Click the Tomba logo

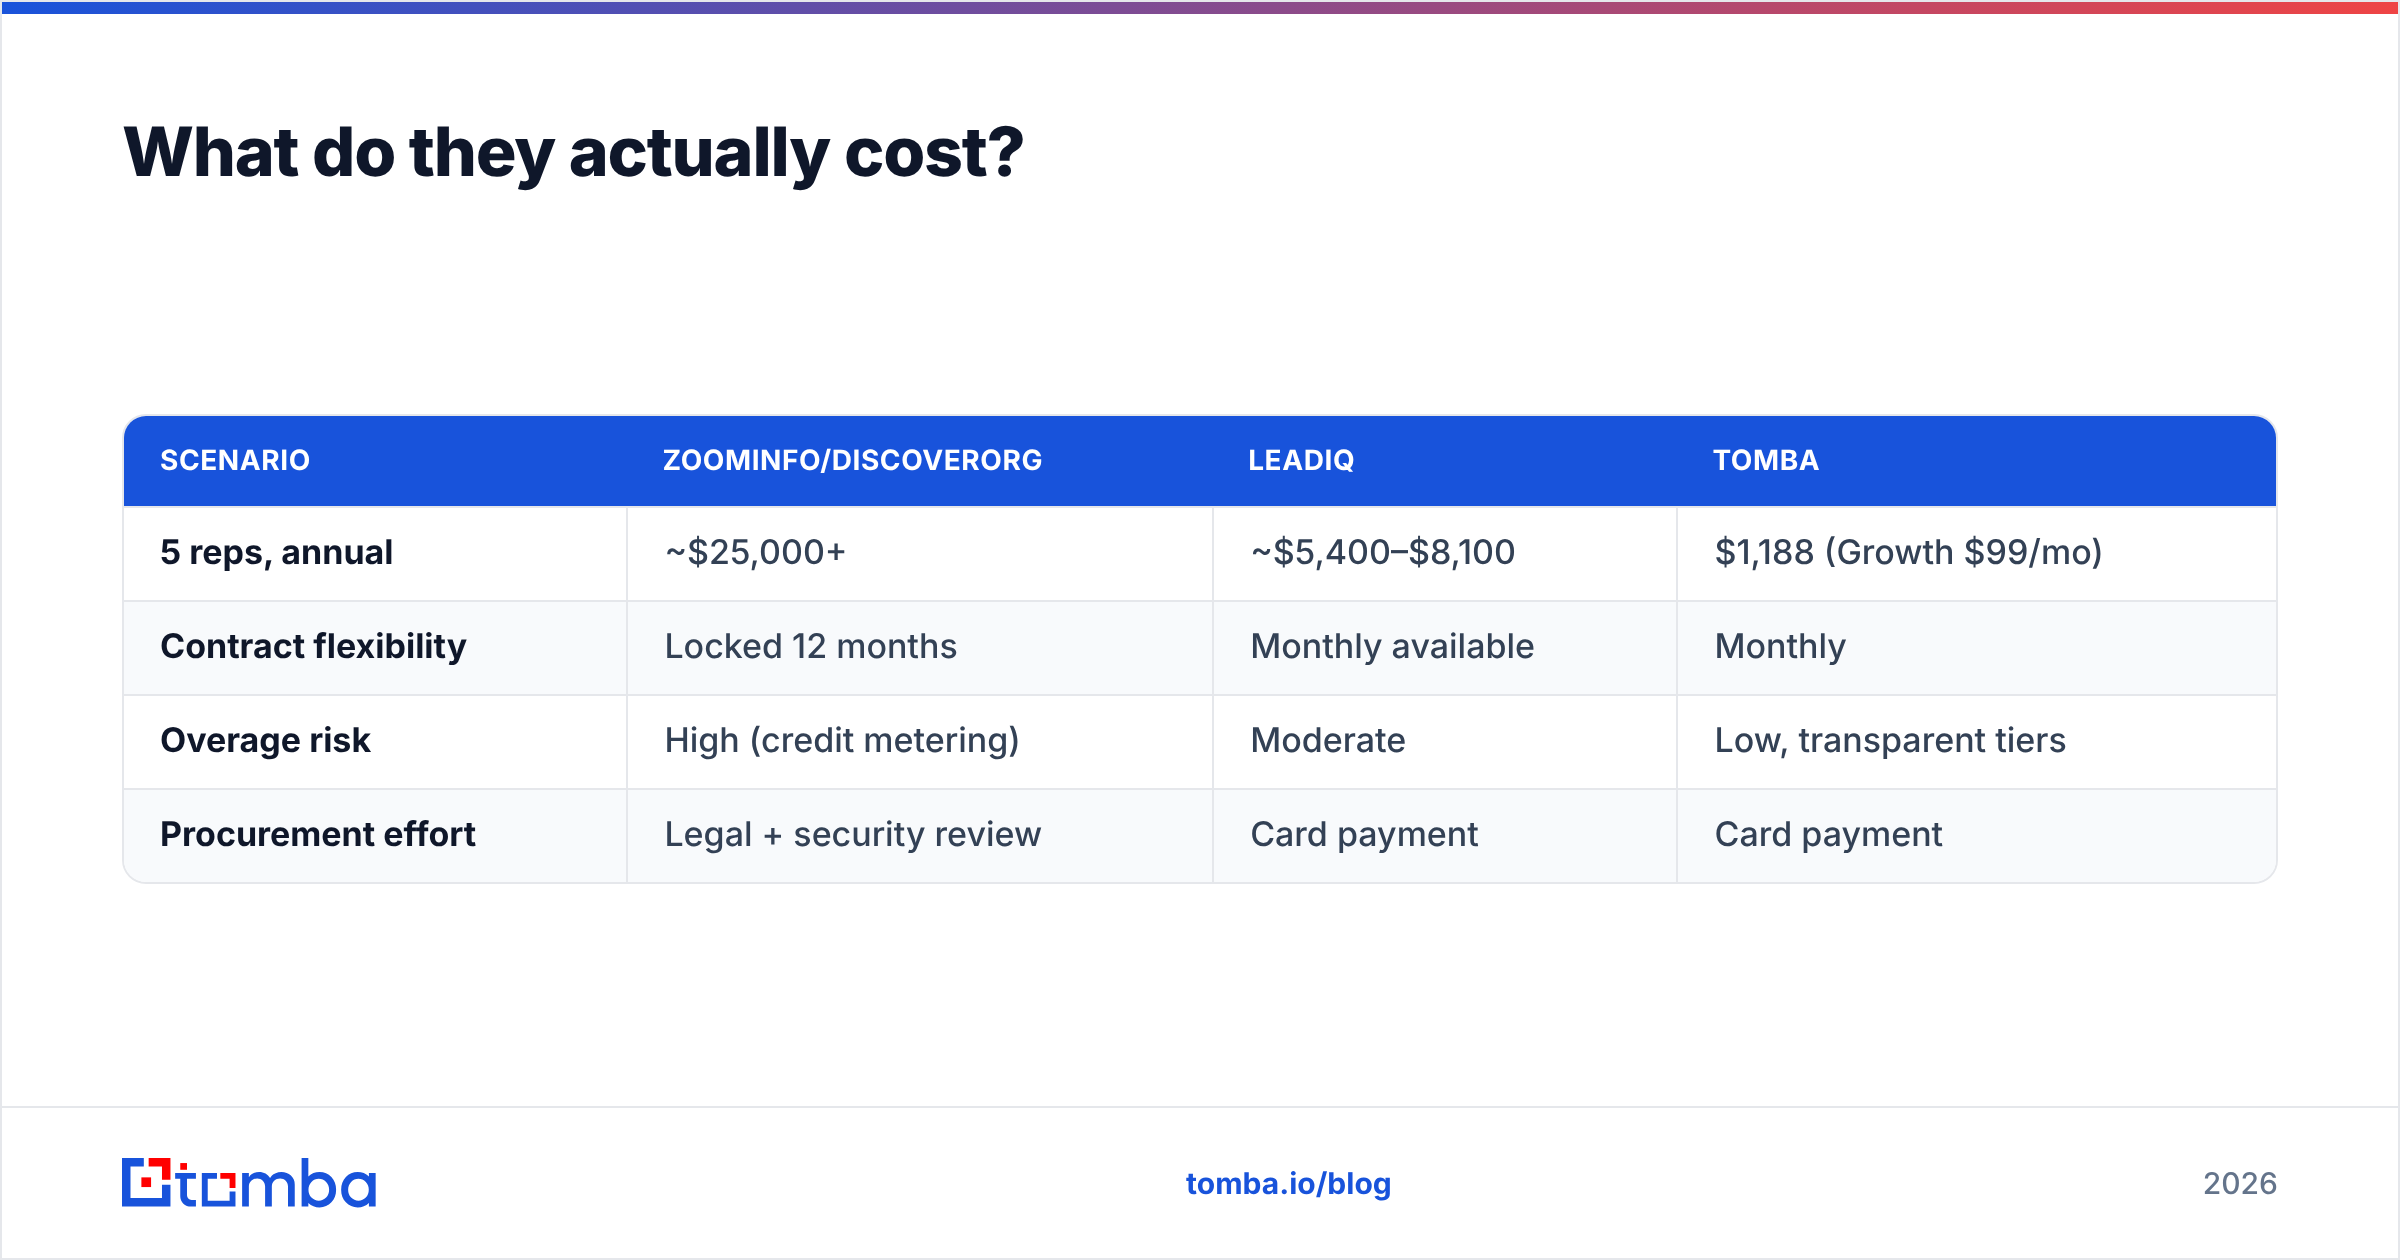(249, 1183)
